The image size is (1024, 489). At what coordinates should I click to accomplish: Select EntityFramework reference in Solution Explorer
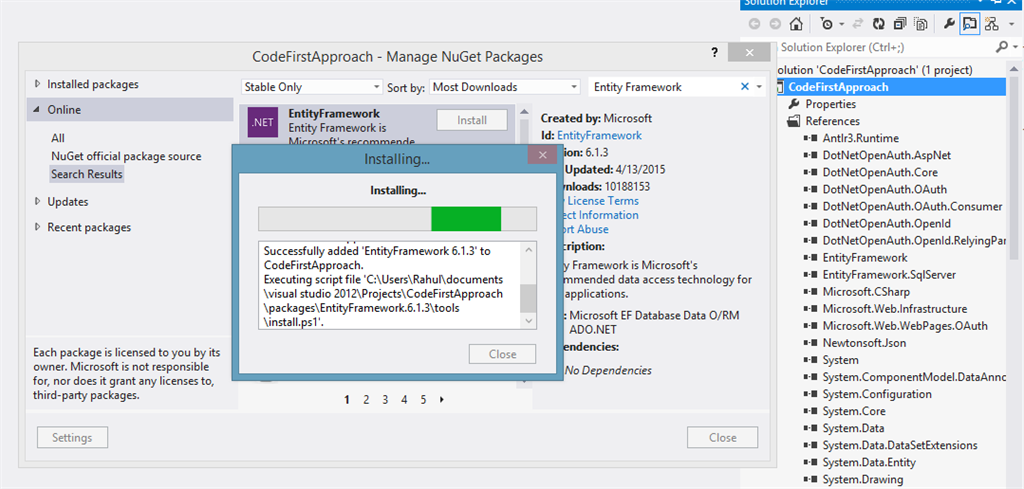click(865, 258)
